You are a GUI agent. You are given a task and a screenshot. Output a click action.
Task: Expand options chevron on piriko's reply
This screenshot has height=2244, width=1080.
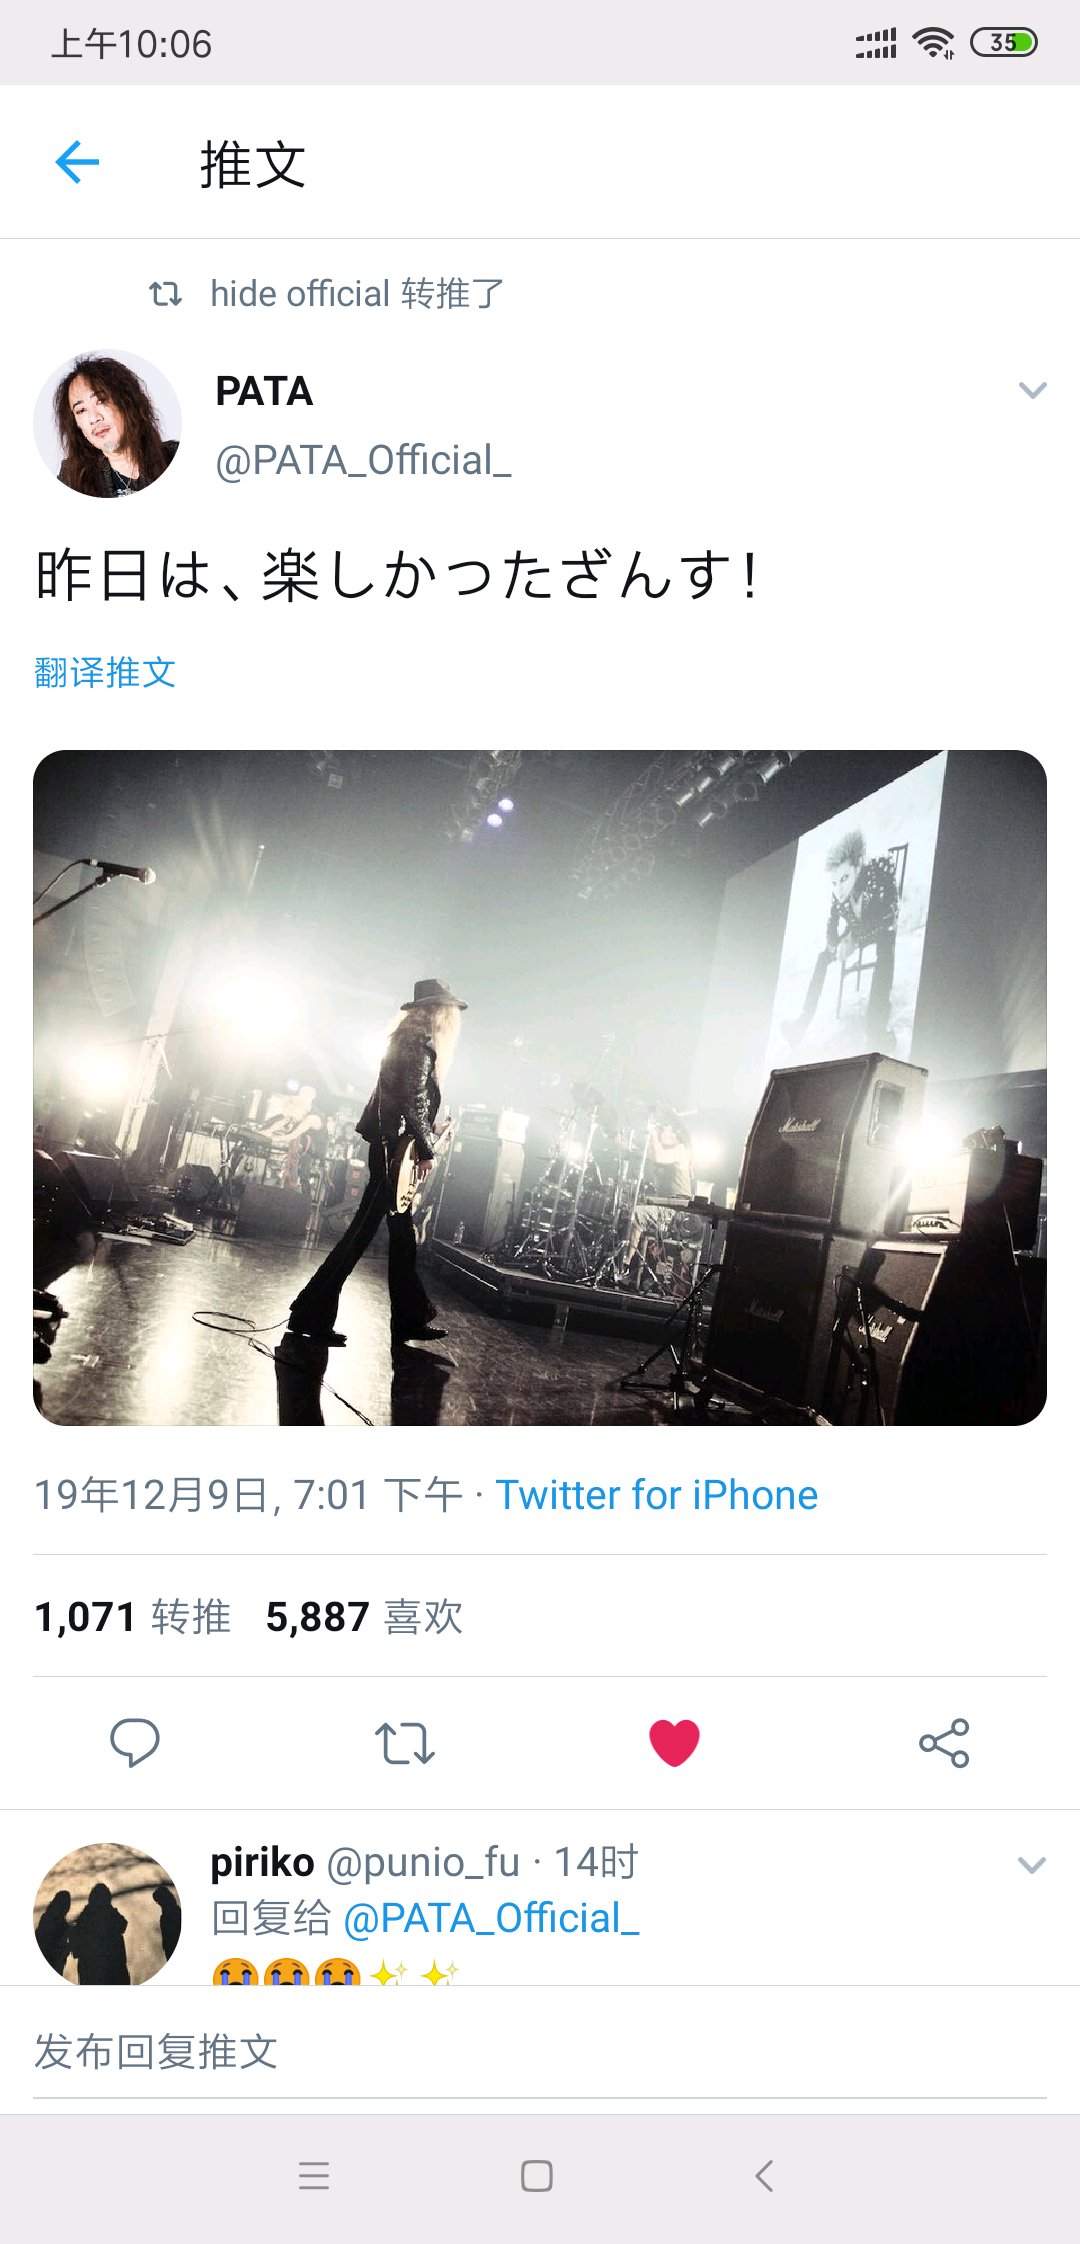(1032, 1865)
